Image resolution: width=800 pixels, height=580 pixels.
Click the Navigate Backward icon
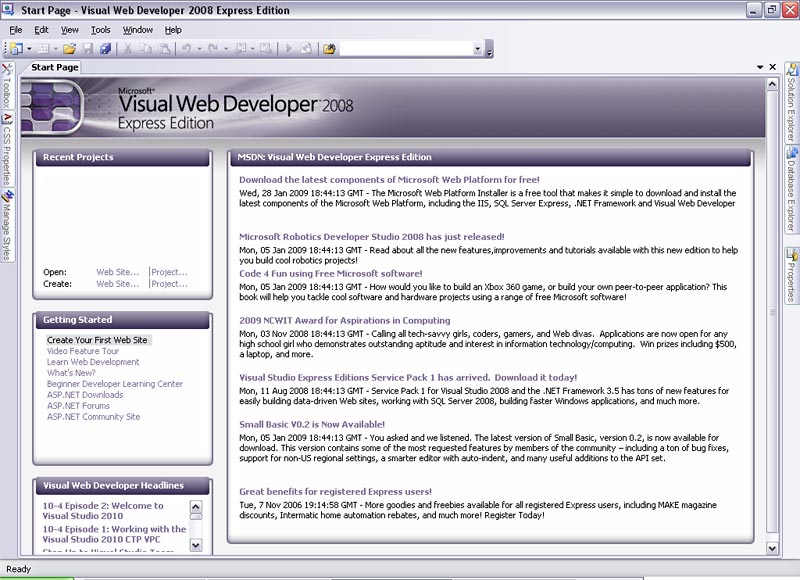pyautogui.click(x=240, y=48)
